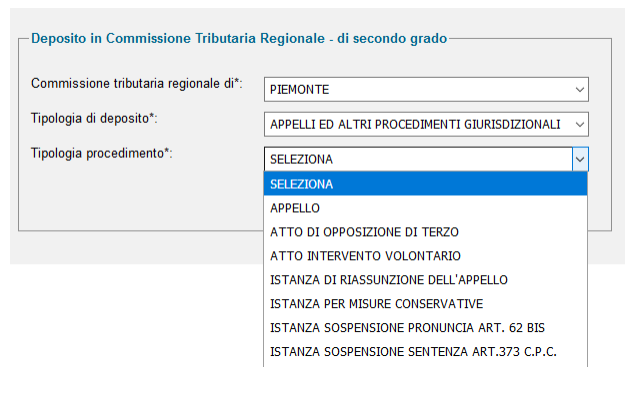Click the SELEZIONA value in procedimento field
This screenshot has height=397, width=625.
click(x=301, y=159)
